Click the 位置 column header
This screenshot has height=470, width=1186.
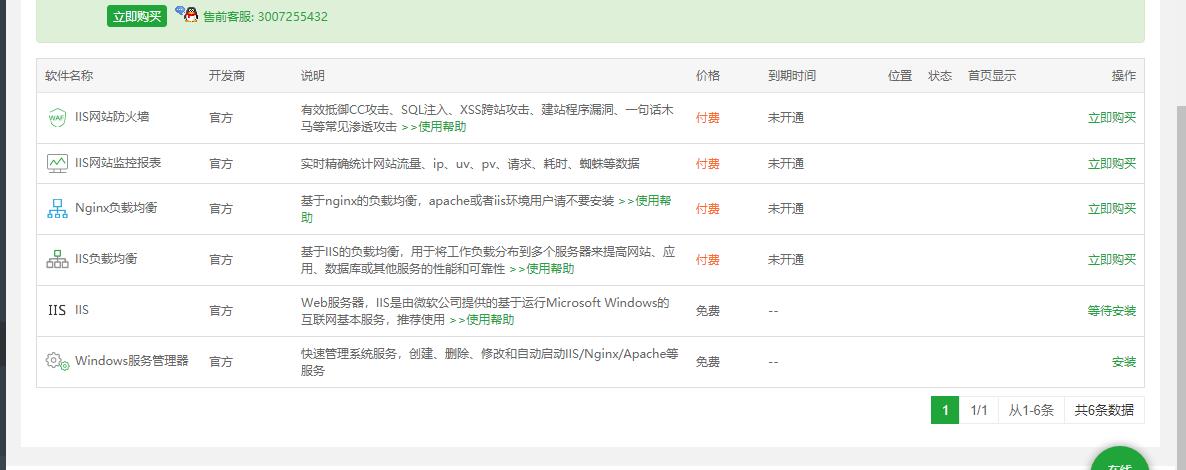click(x=900, y=76)
